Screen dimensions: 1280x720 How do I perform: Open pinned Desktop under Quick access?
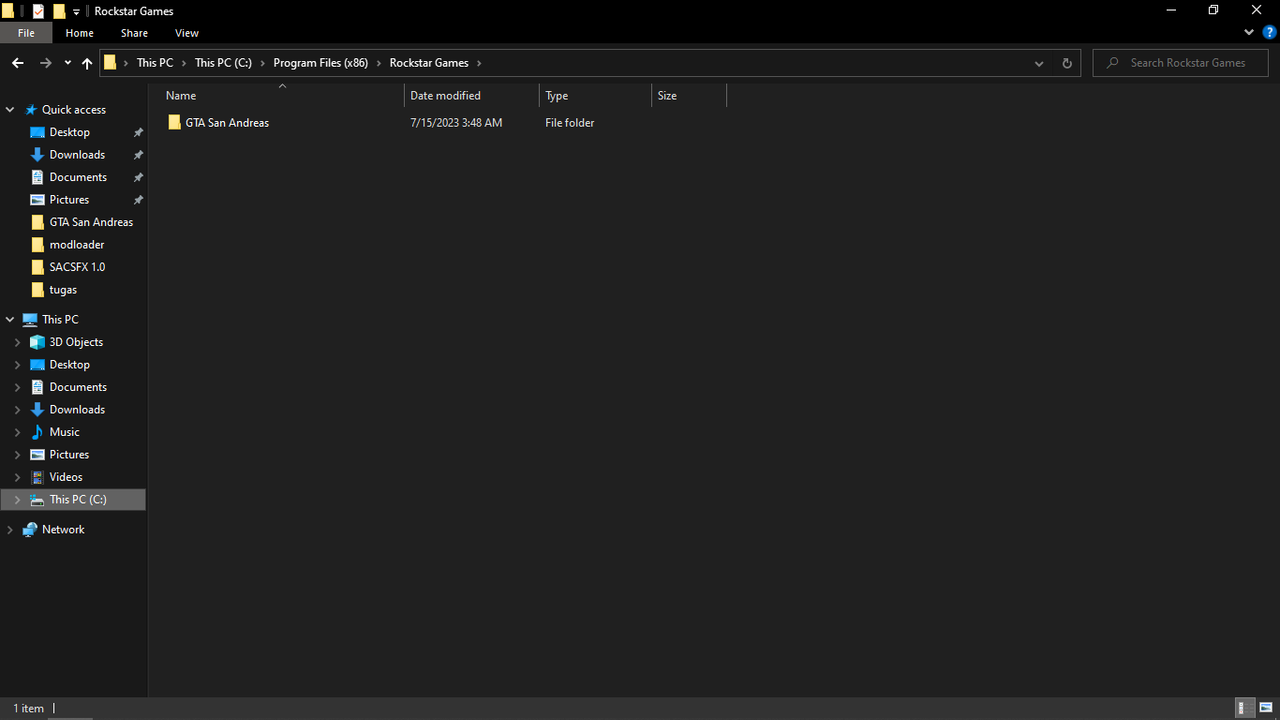click(x=69, y=132)
